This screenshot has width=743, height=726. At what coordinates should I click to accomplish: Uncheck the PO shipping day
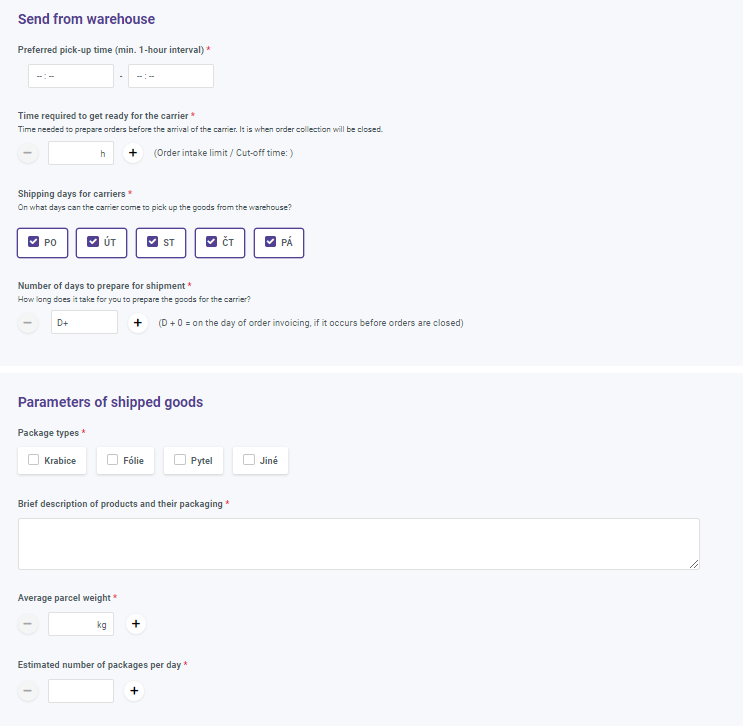click(43, 243)
